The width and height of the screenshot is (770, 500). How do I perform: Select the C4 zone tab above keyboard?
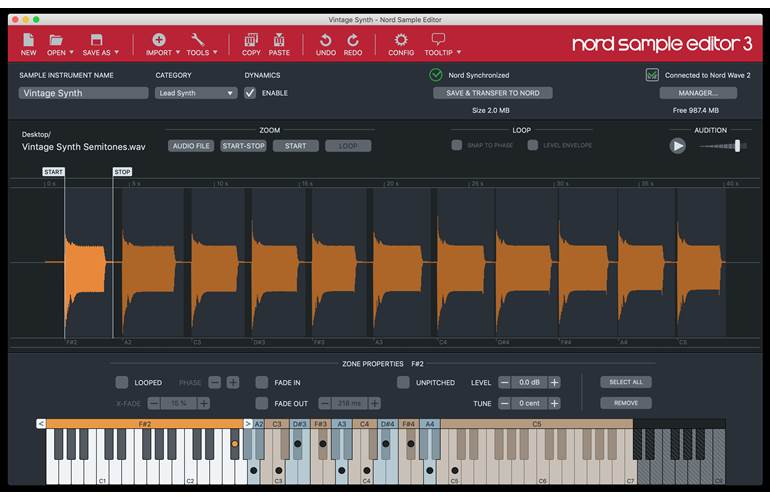pyautogui.click(x=364, y=423)
